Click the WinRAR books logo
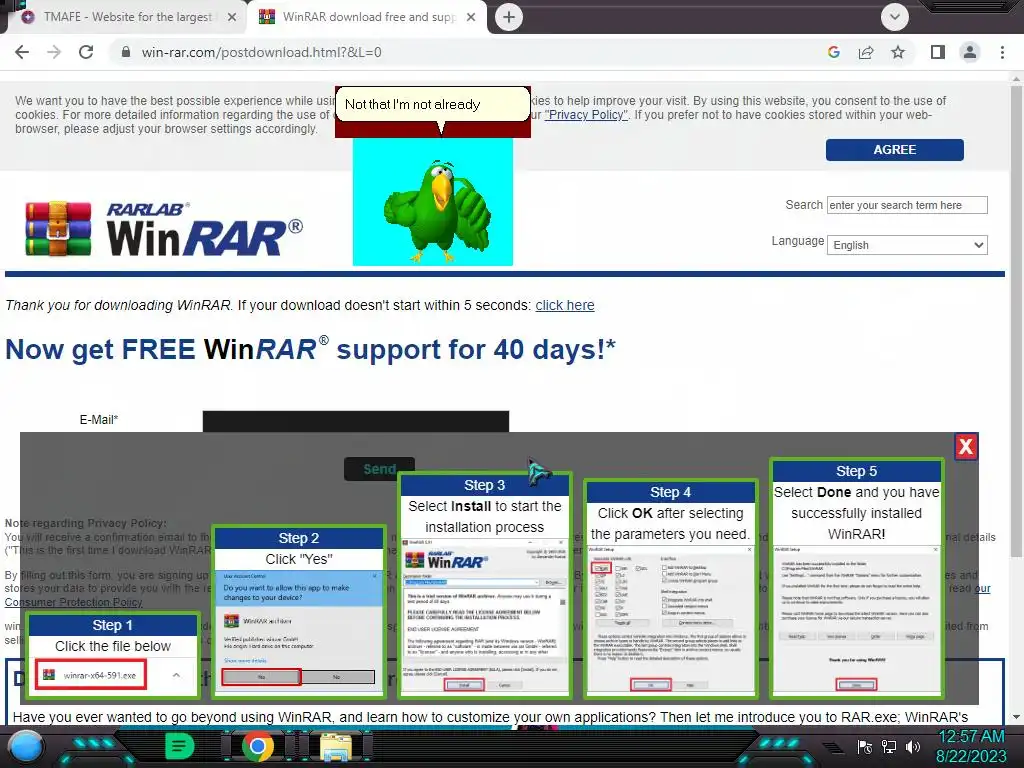The width and height of the screenshot is (1024, 768). [58, 229]
